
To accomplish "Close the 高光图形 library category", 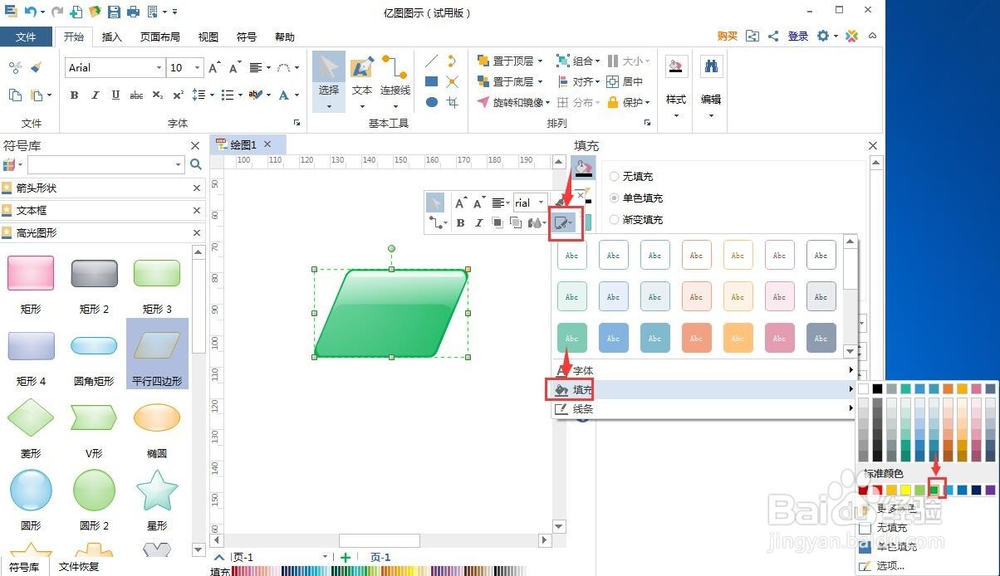I will [x=196, y=233].
